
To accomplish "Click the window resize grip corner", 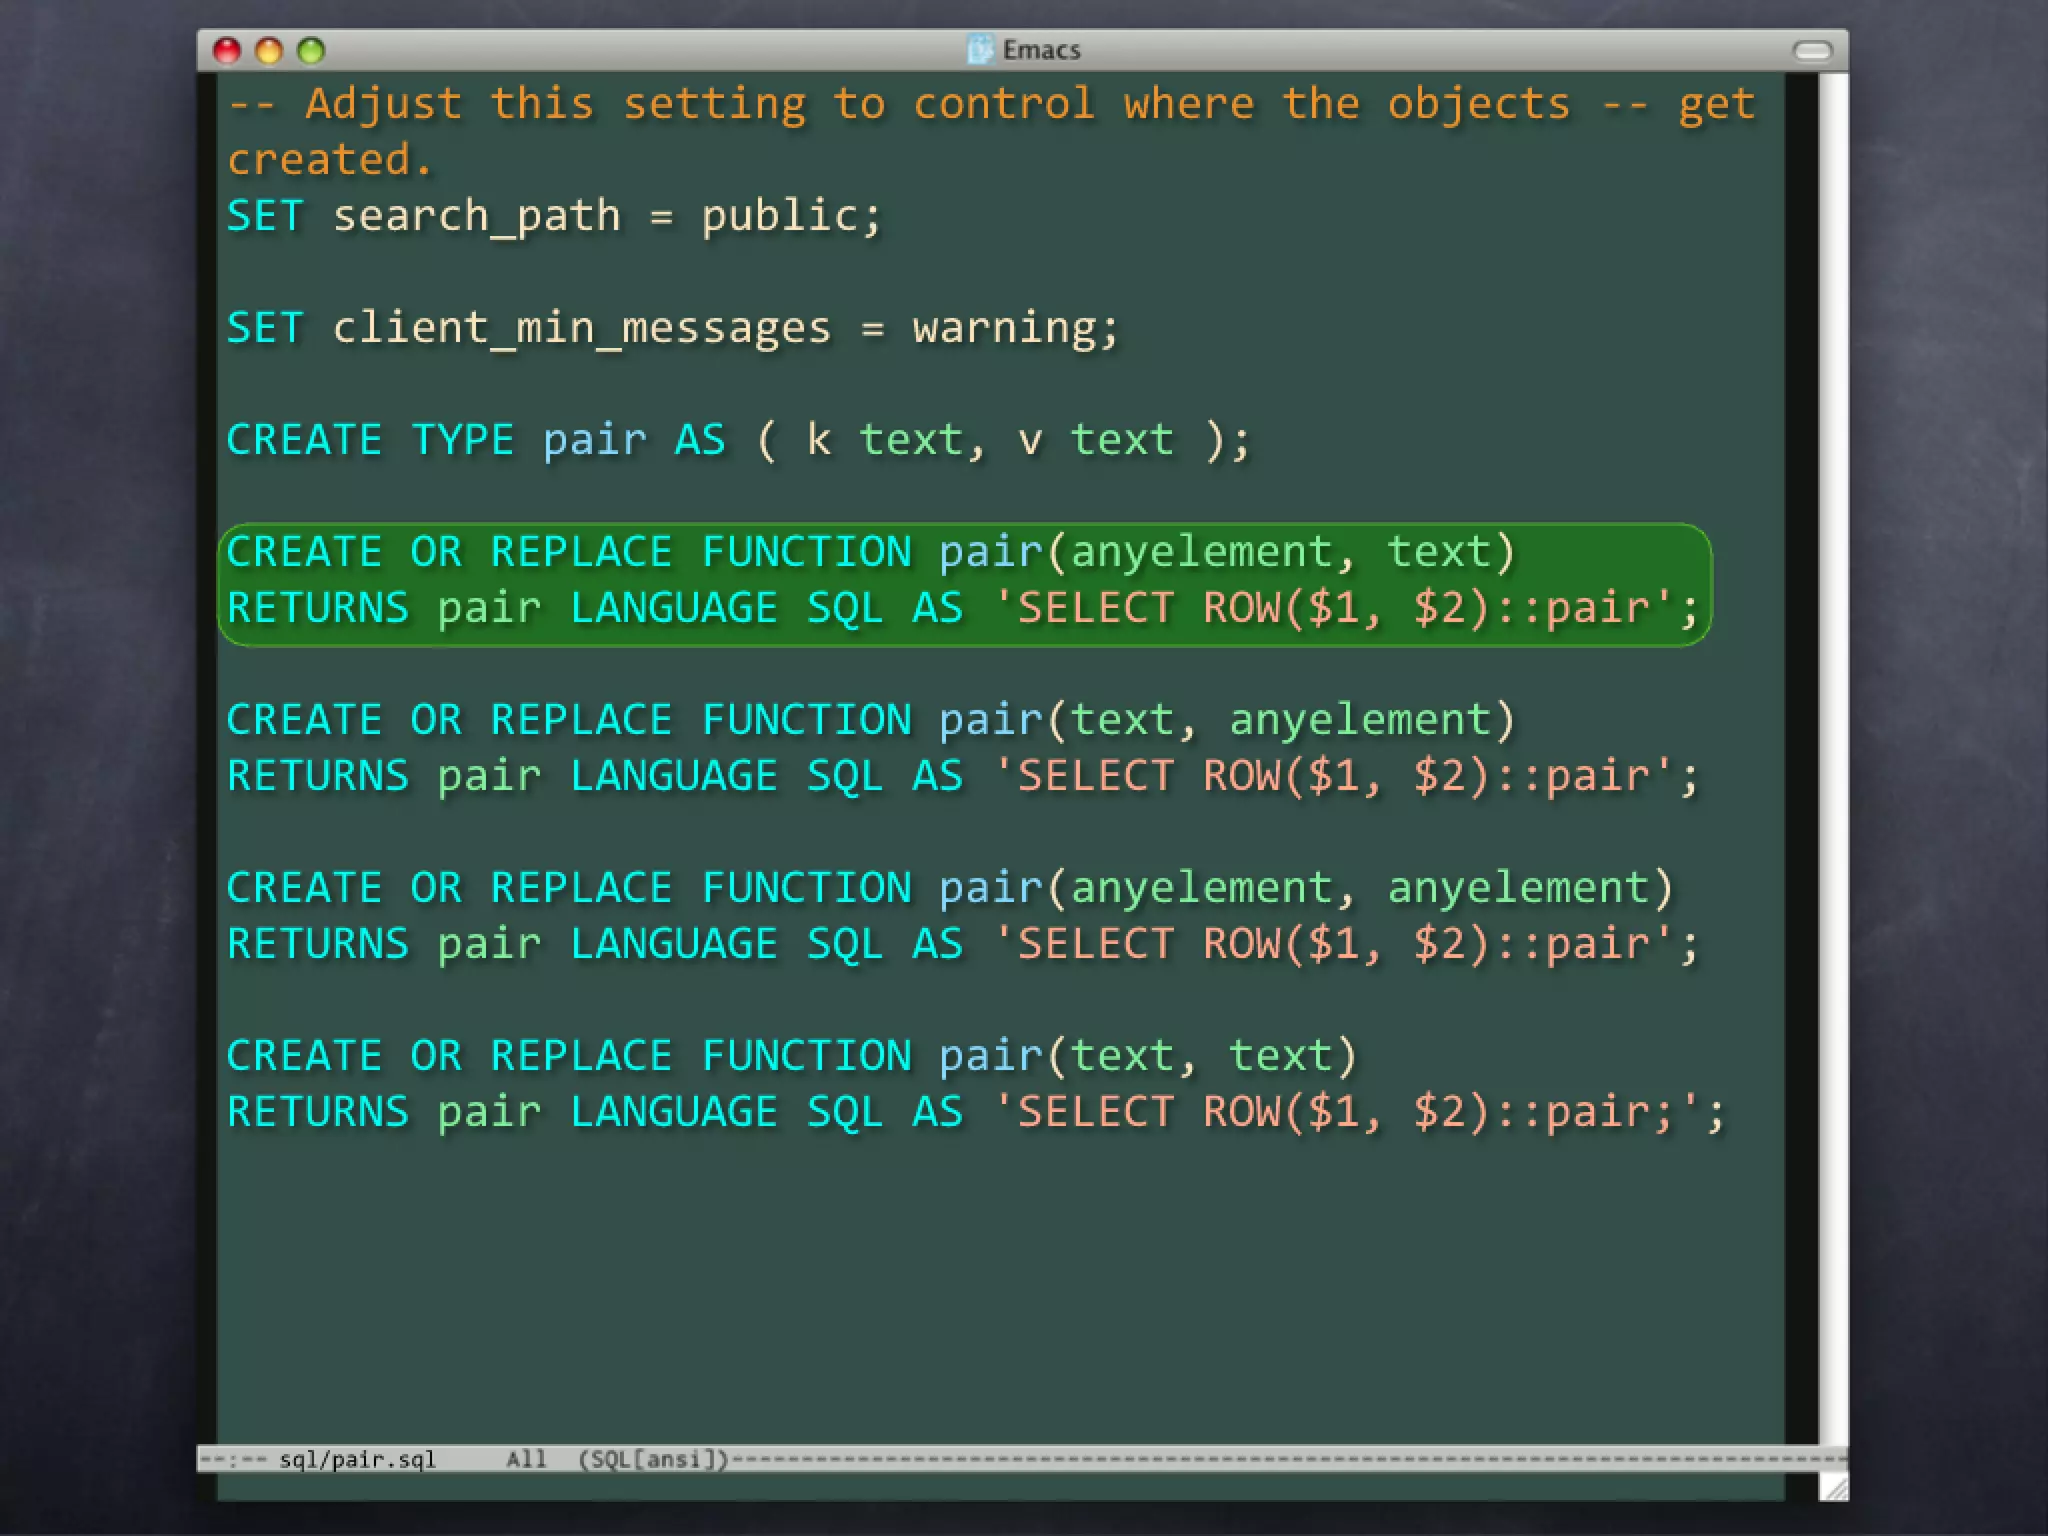I will (1834, 1487).
